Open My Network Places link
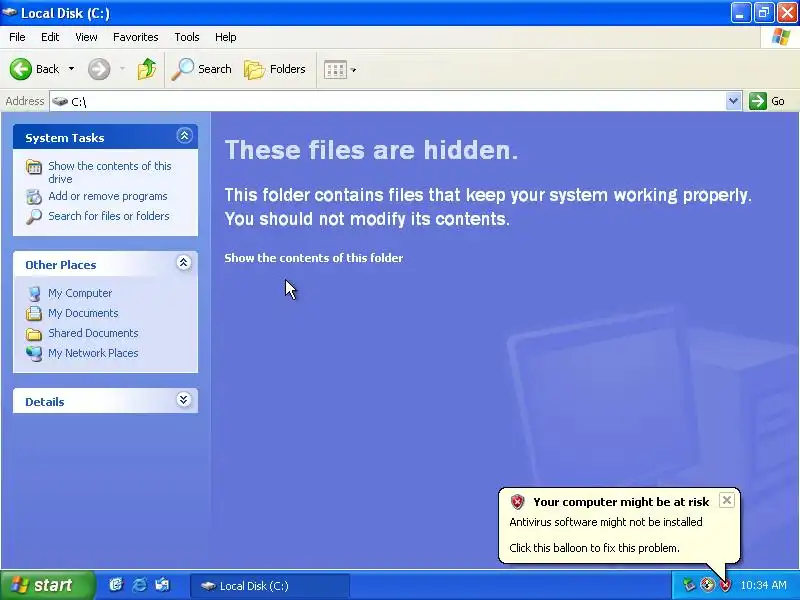Screen dimensions: 800x600 pyautogui.click(x=93, y=353)
